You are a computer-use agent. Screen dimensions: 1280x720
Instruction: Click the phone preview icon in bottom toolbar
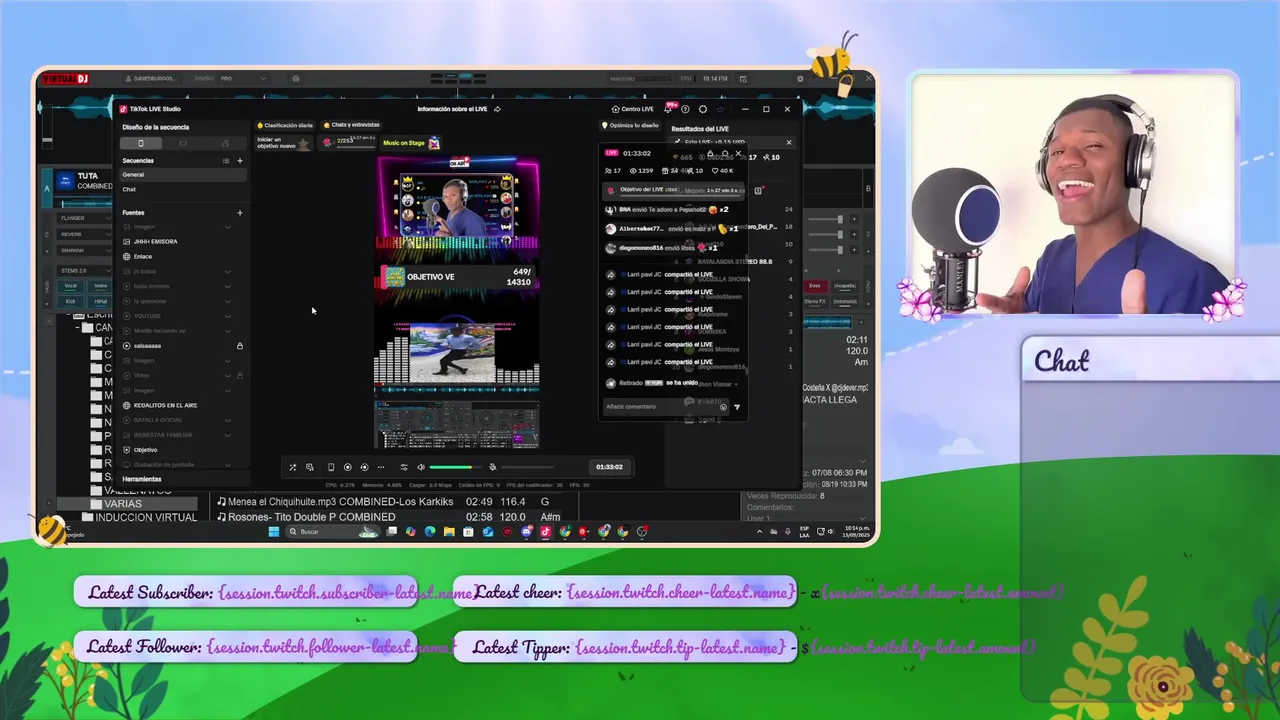pyautogui.click(x=331, y=467)
